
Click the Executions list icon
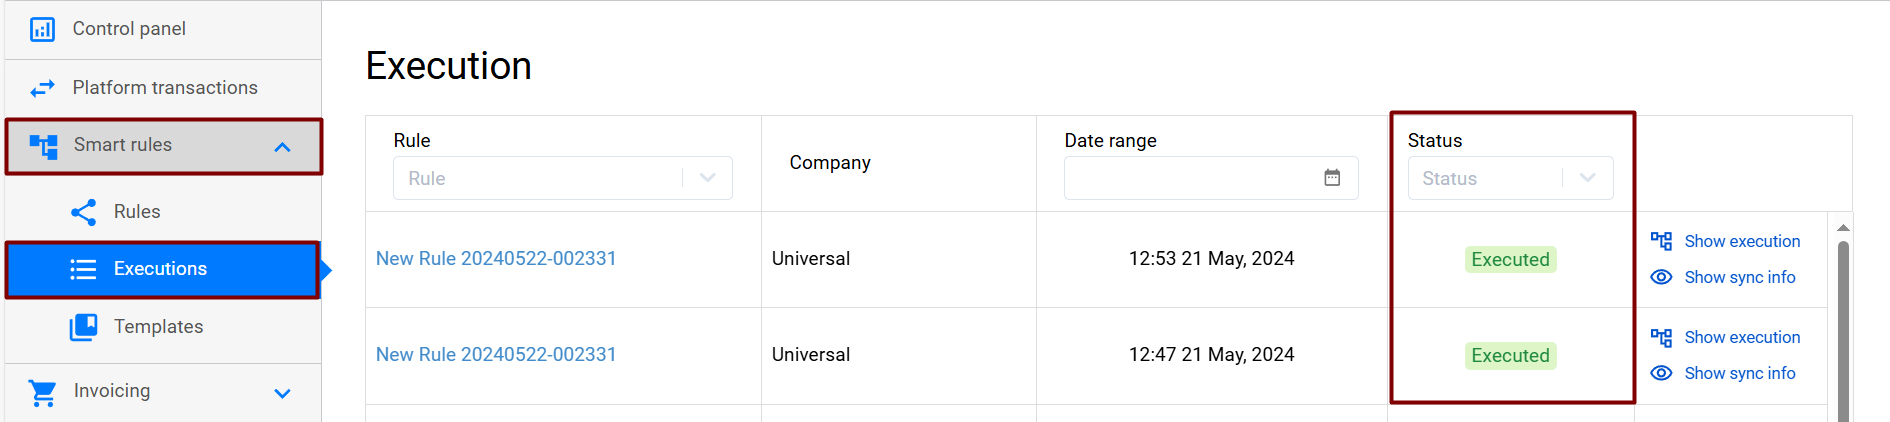pos(83,269)
